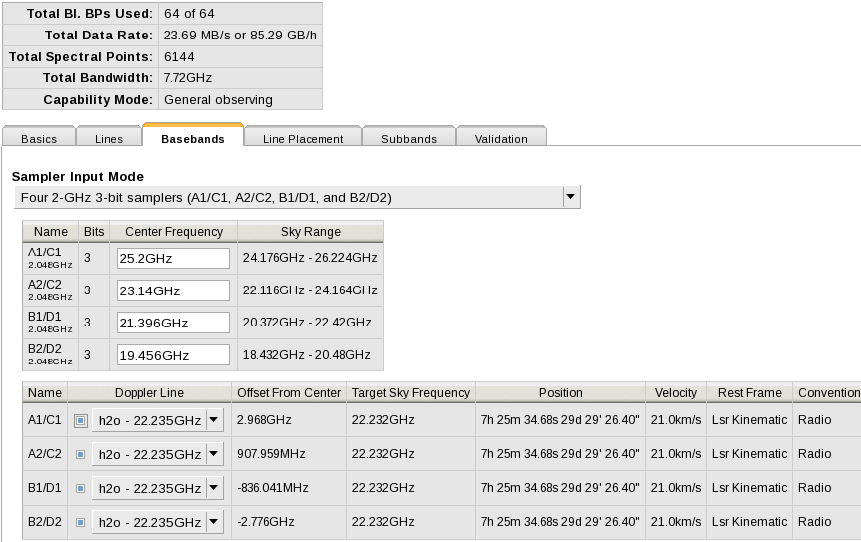Expand the B1/D1 Doppler Line dropdown
This screenshot has width=861, height=542.
214,488
